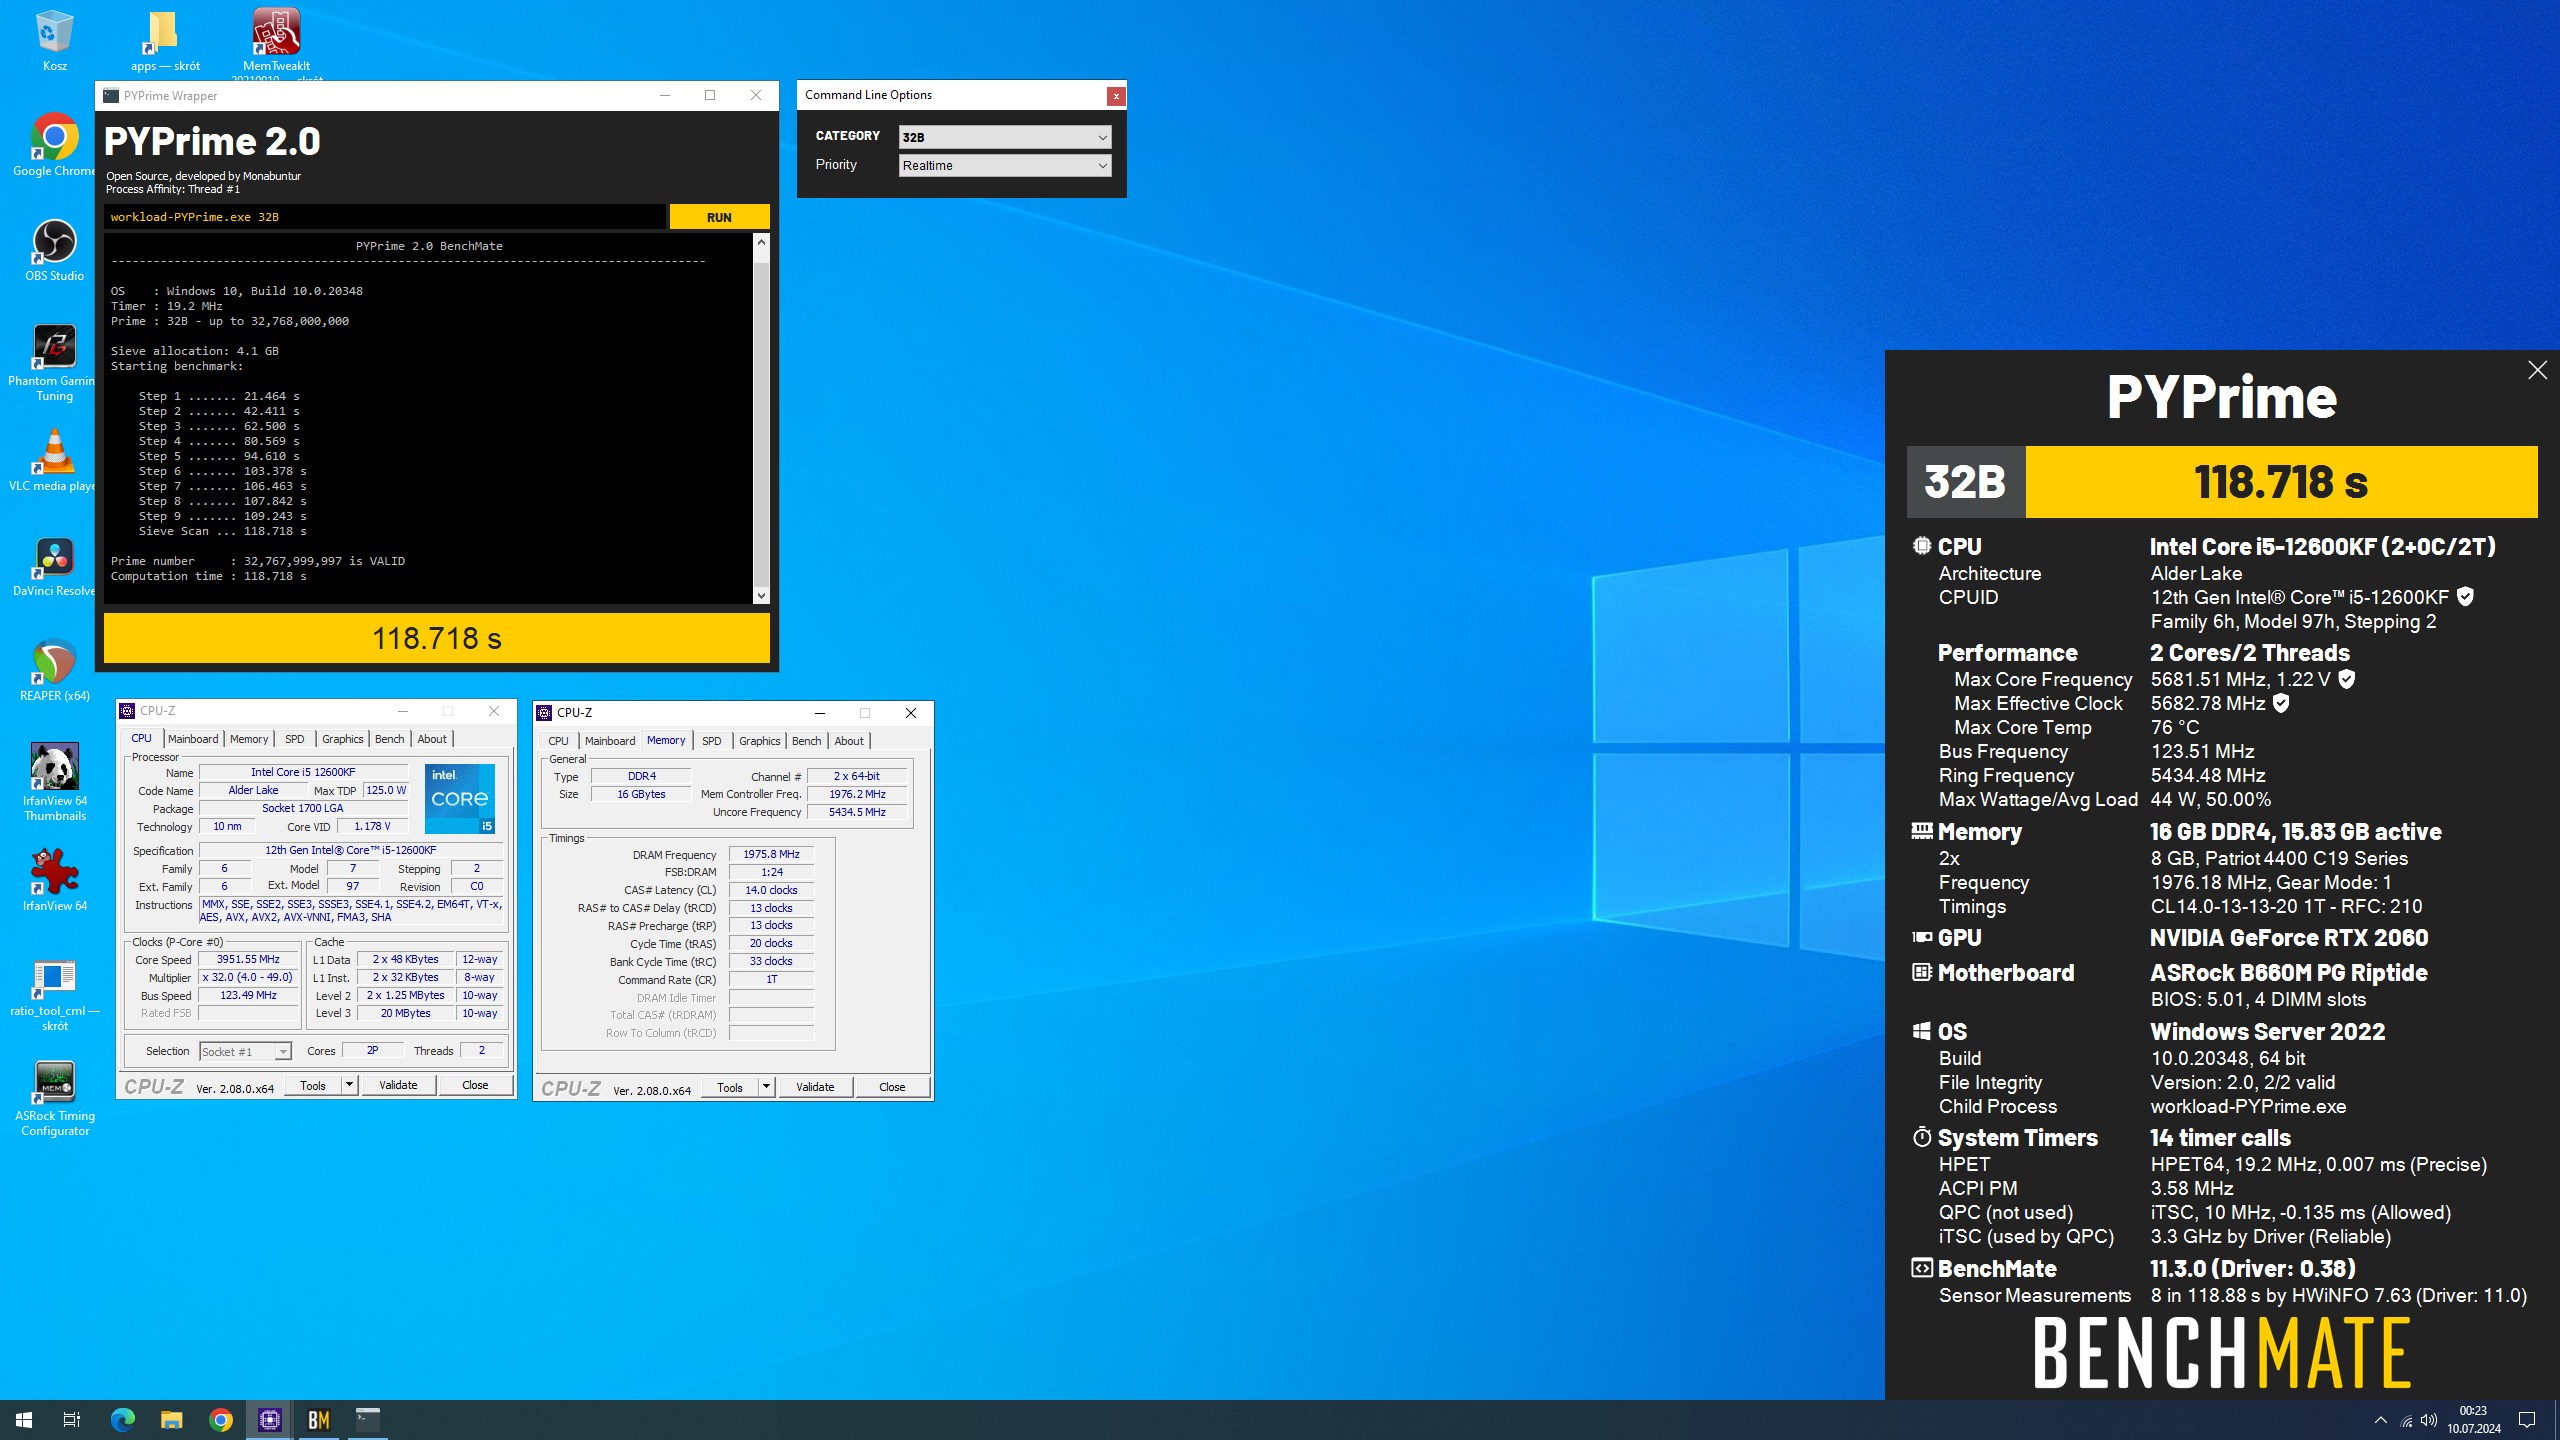The height and width of the screenshot is (1440, 2560).
Task: Click Tools button in left CPU-Z window
Action: (x=313, y=1085)
